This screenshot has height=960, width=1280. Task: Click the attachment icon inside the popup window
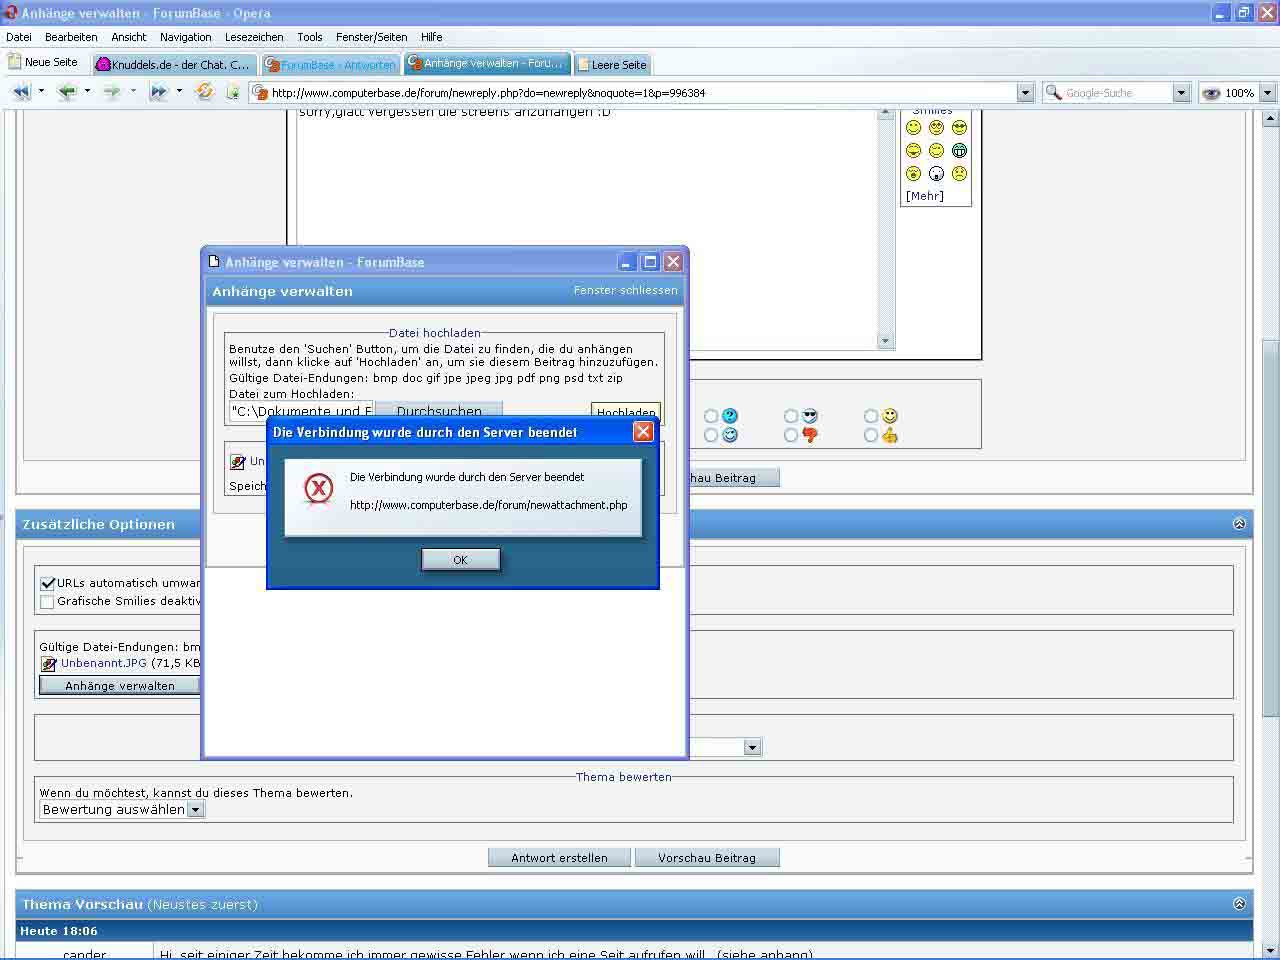[237, 462]
